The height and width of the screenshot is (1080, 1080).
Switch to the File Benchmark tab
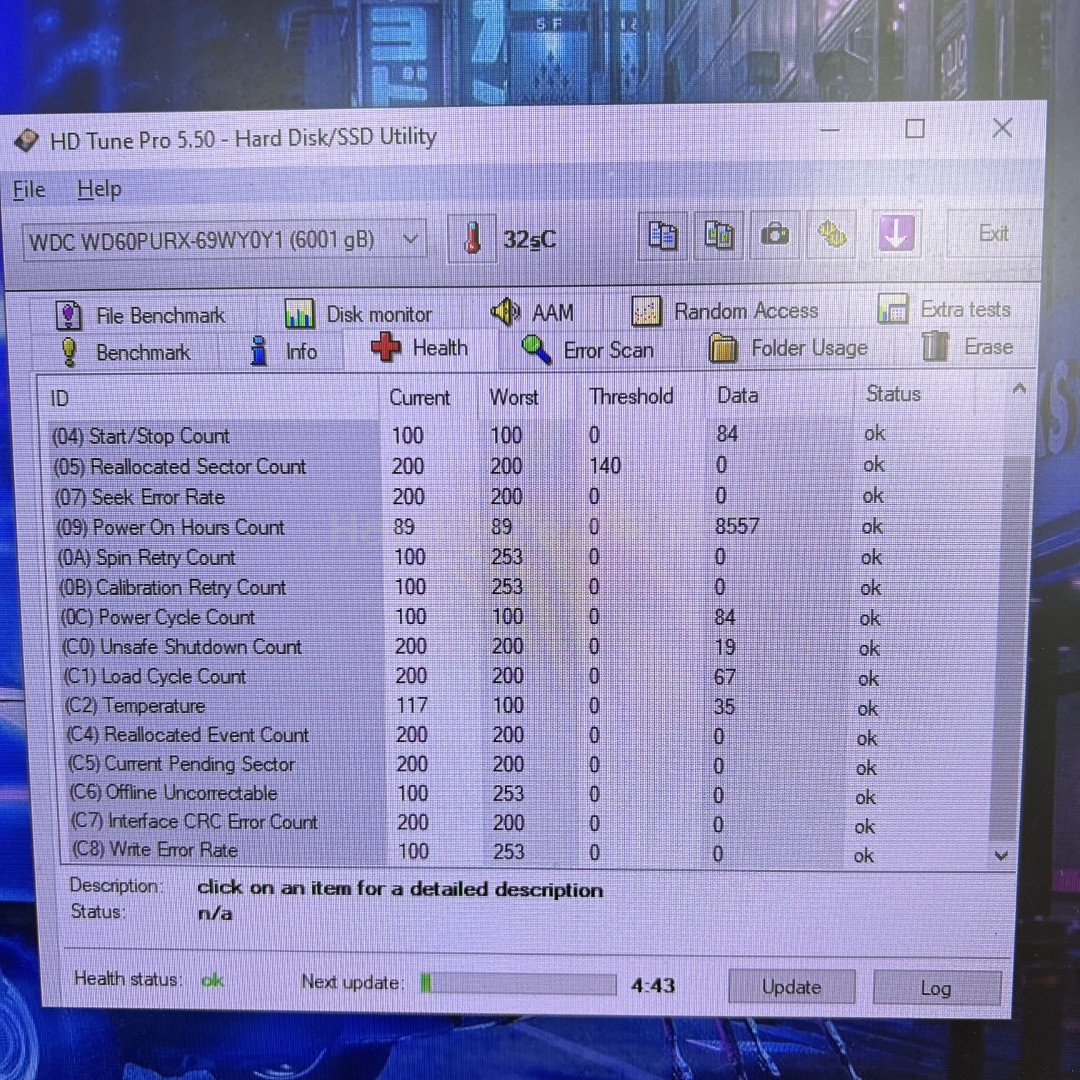[x=141, y=316]
